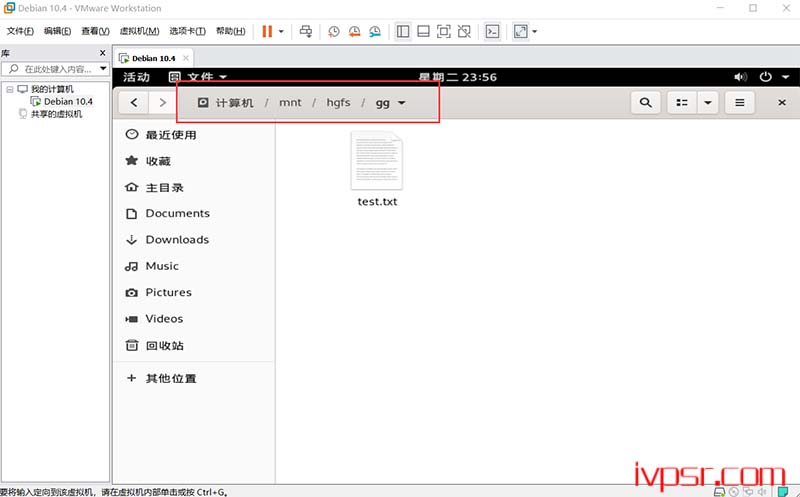Click the CD/DVD status bar icon

pyautogui.click(x=734, y=492)
